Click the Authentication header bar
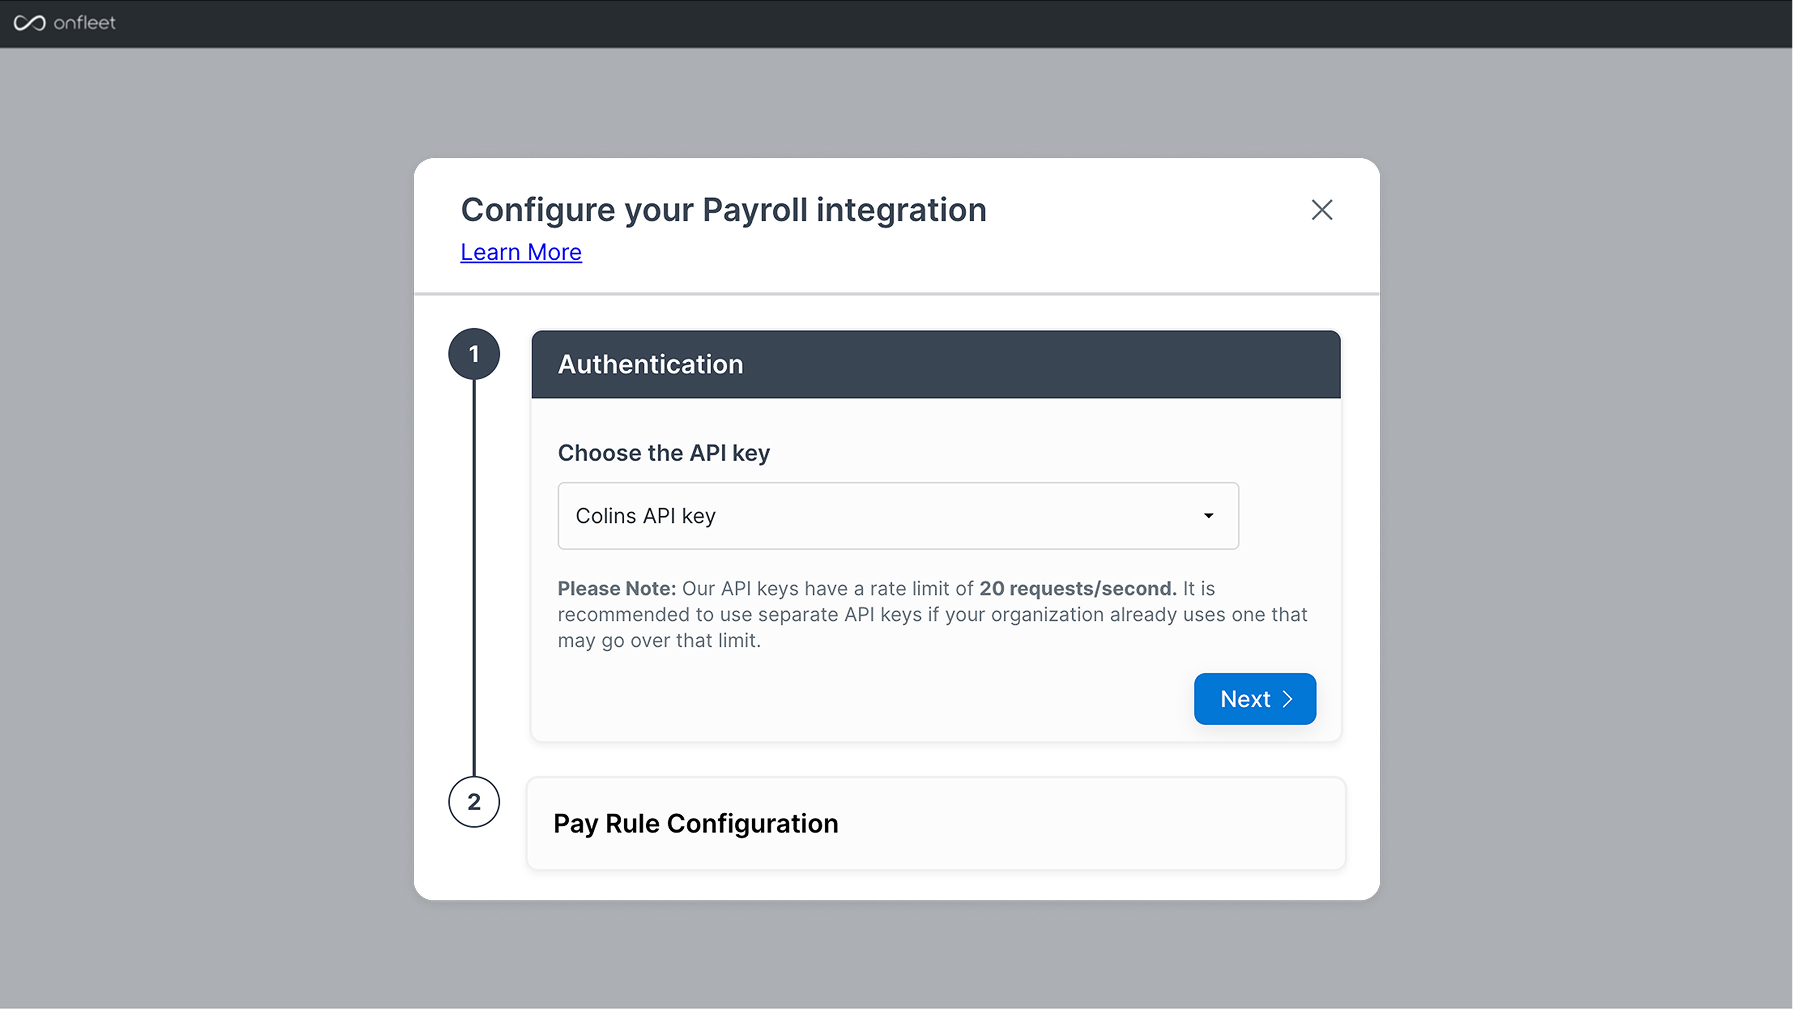 (x=935, y=364)
